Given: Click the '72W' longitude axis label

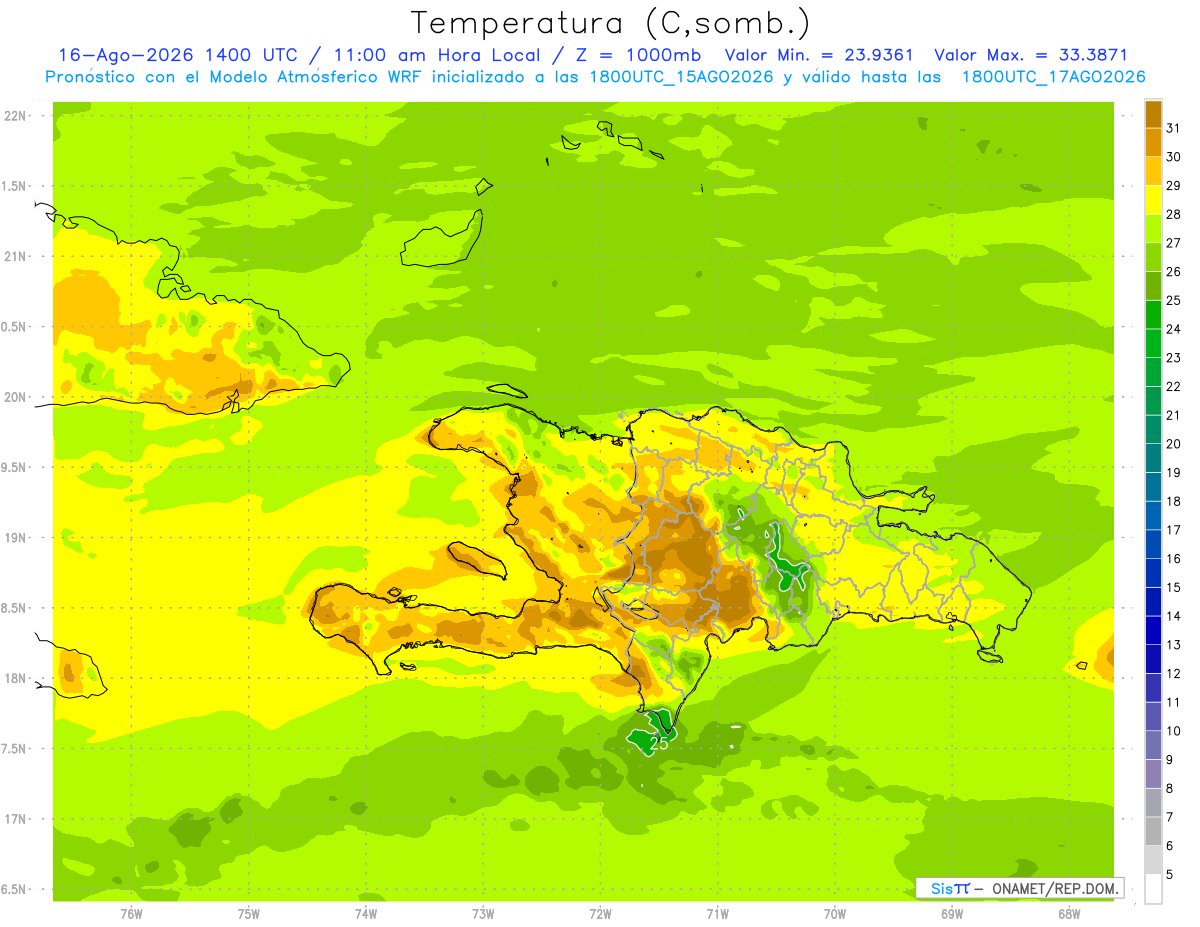Looking at the screenshot, I should pos(600,914).
